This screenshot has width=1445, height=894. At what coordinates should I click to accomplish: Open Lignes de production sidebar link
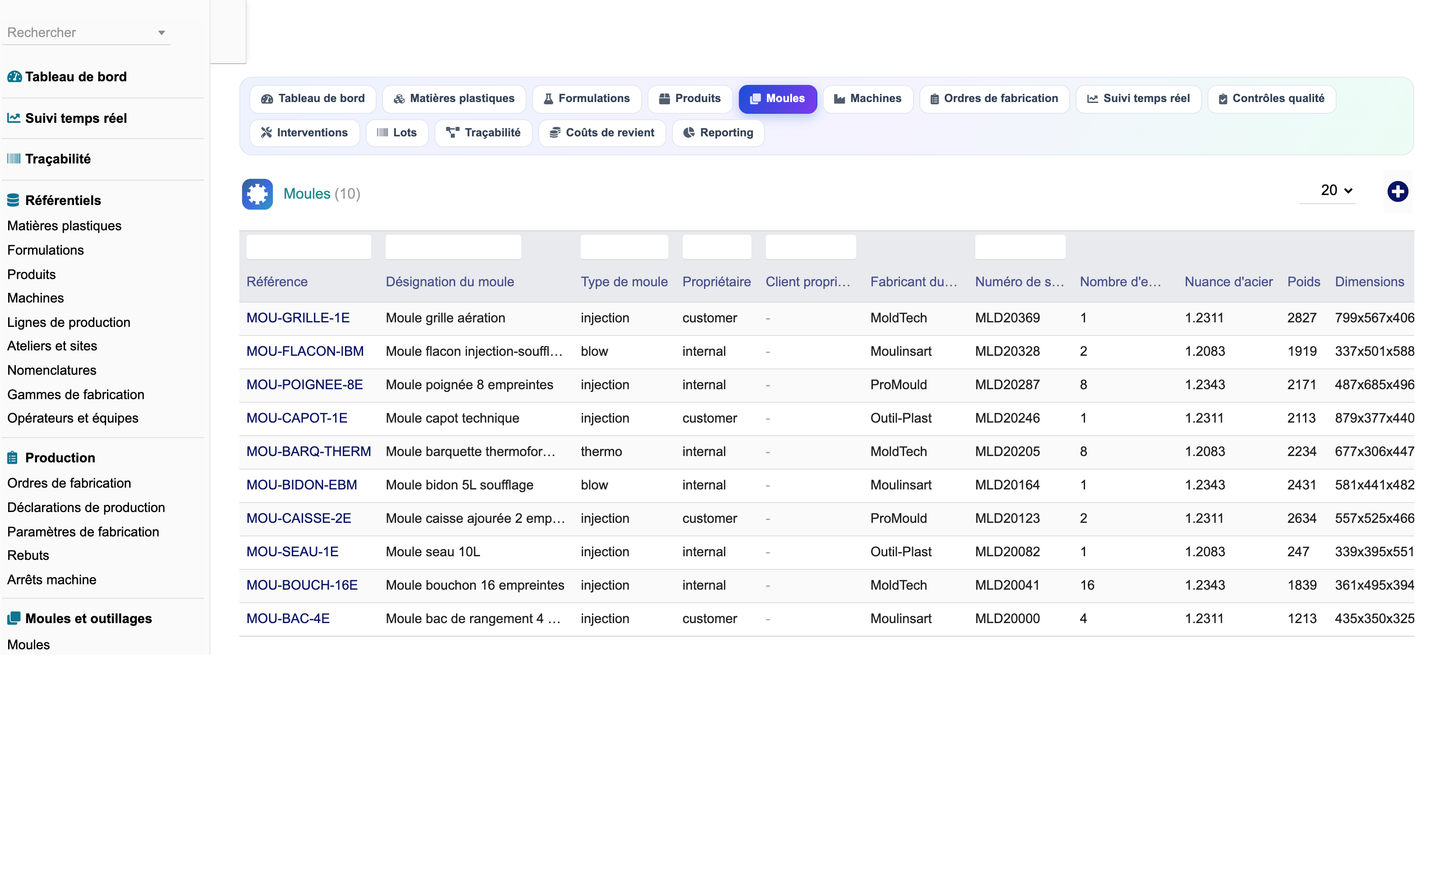[68, 322]
